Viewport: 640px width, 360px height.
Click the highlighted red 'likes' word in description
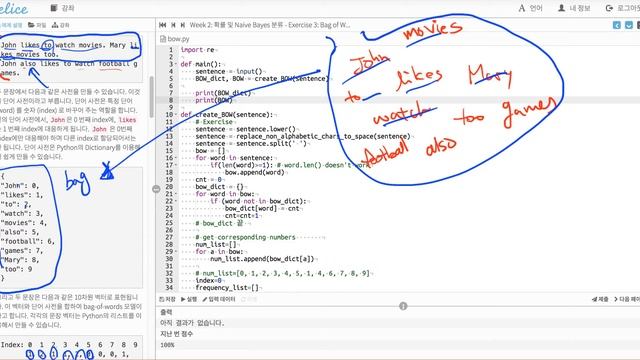click(x=127, y=120)
